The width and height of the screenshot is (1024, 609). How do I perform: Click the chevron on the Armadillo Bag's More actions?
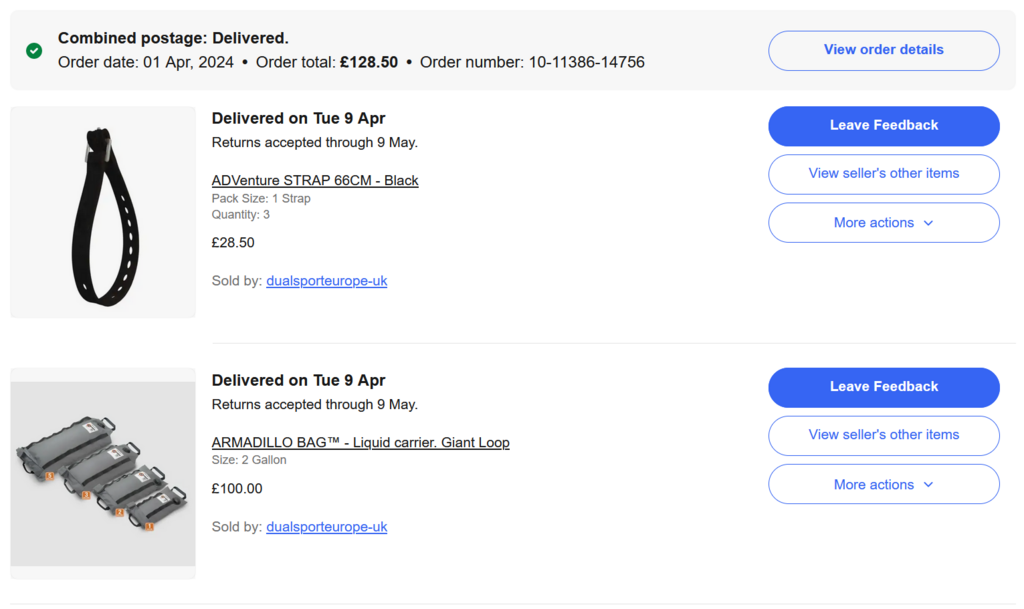point(928,485)
